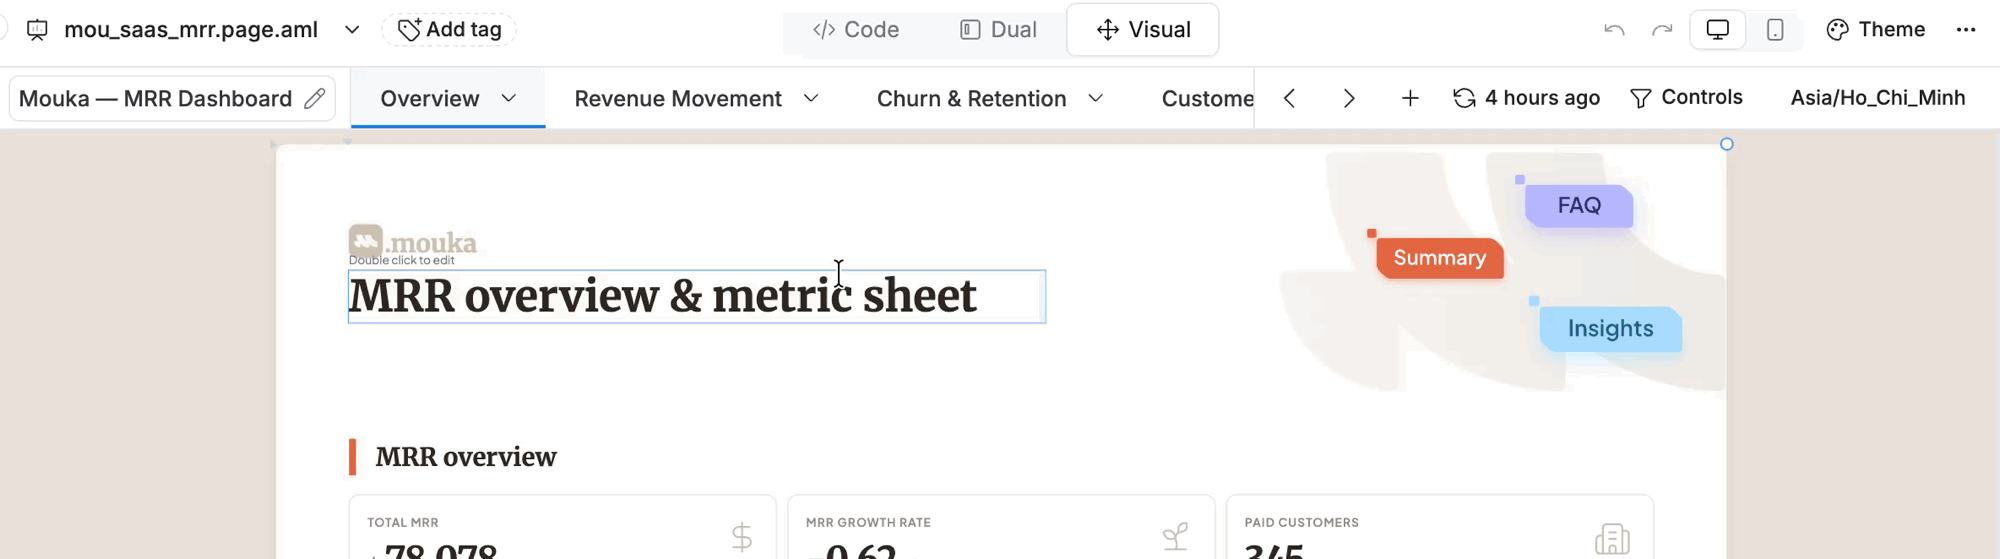Add a new tab with plus icon

pos(1410,98)
